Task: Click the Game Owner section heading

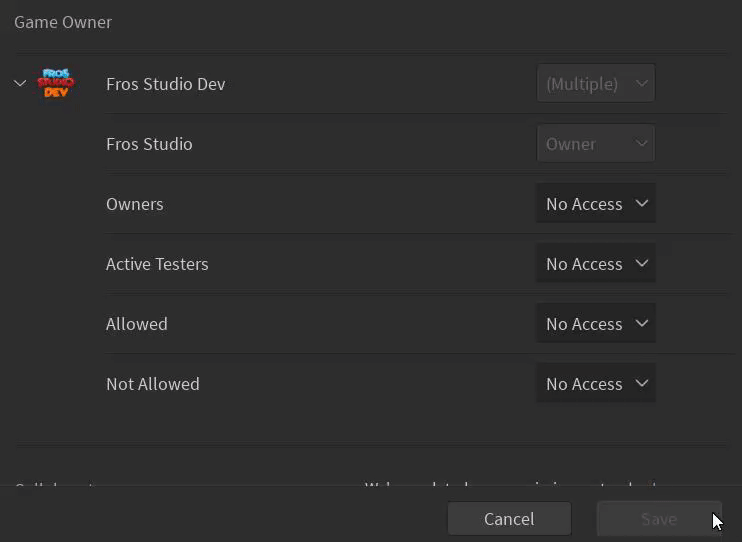Action: [x=63, y=22]
